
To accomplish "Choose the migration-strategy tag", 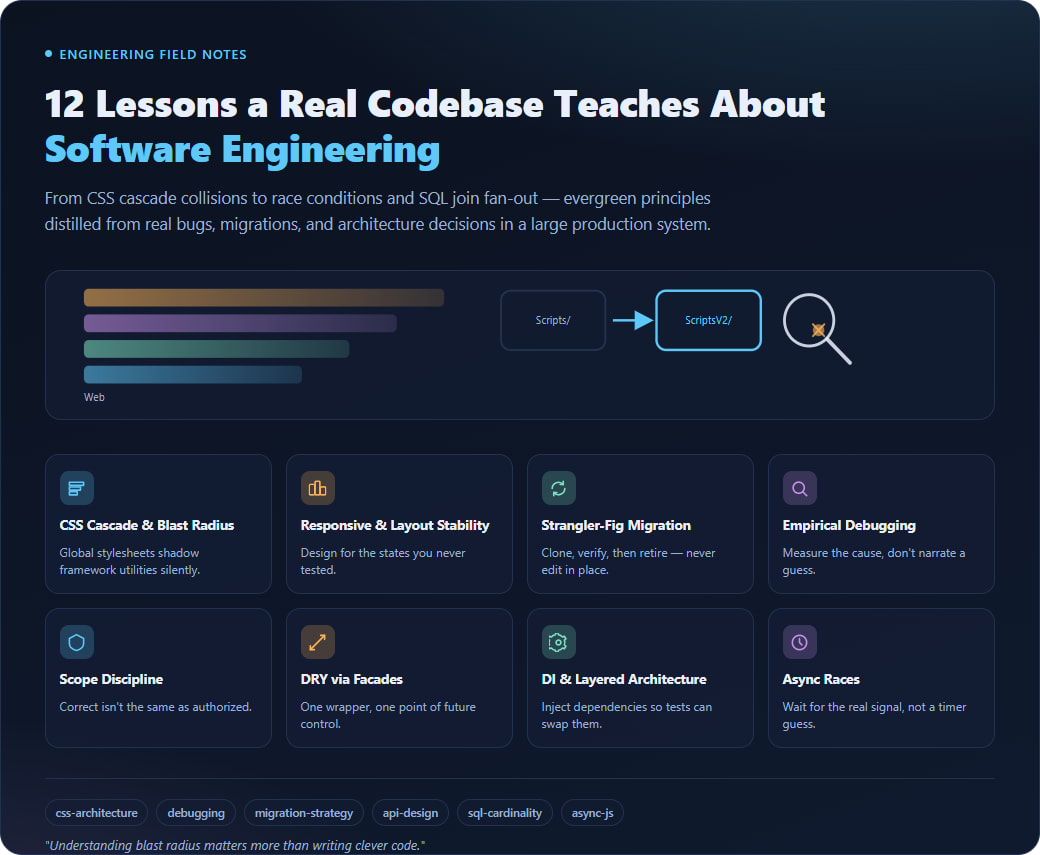I will pos(304,813).
